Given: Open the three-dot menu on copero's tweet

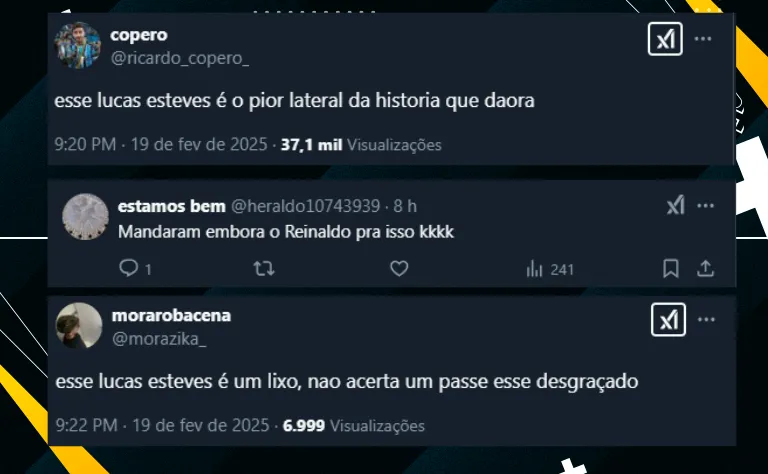Looking at the screenshot, I should tap(703, 39).
